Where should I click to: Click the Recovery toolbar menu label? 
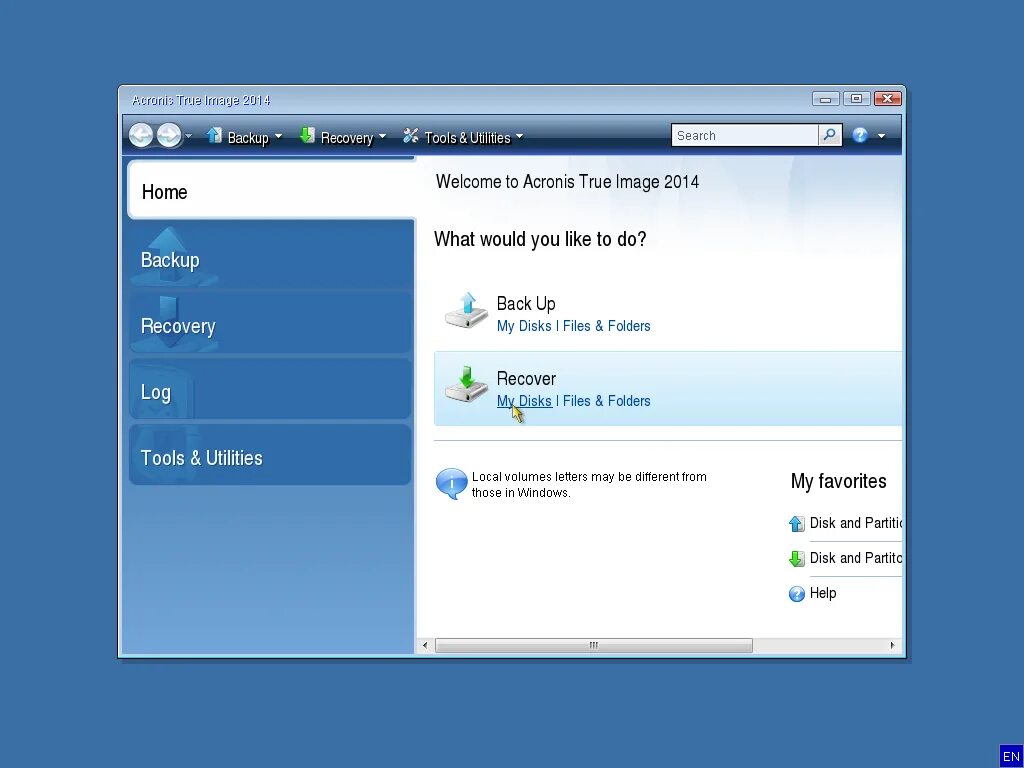click(347, 138)
